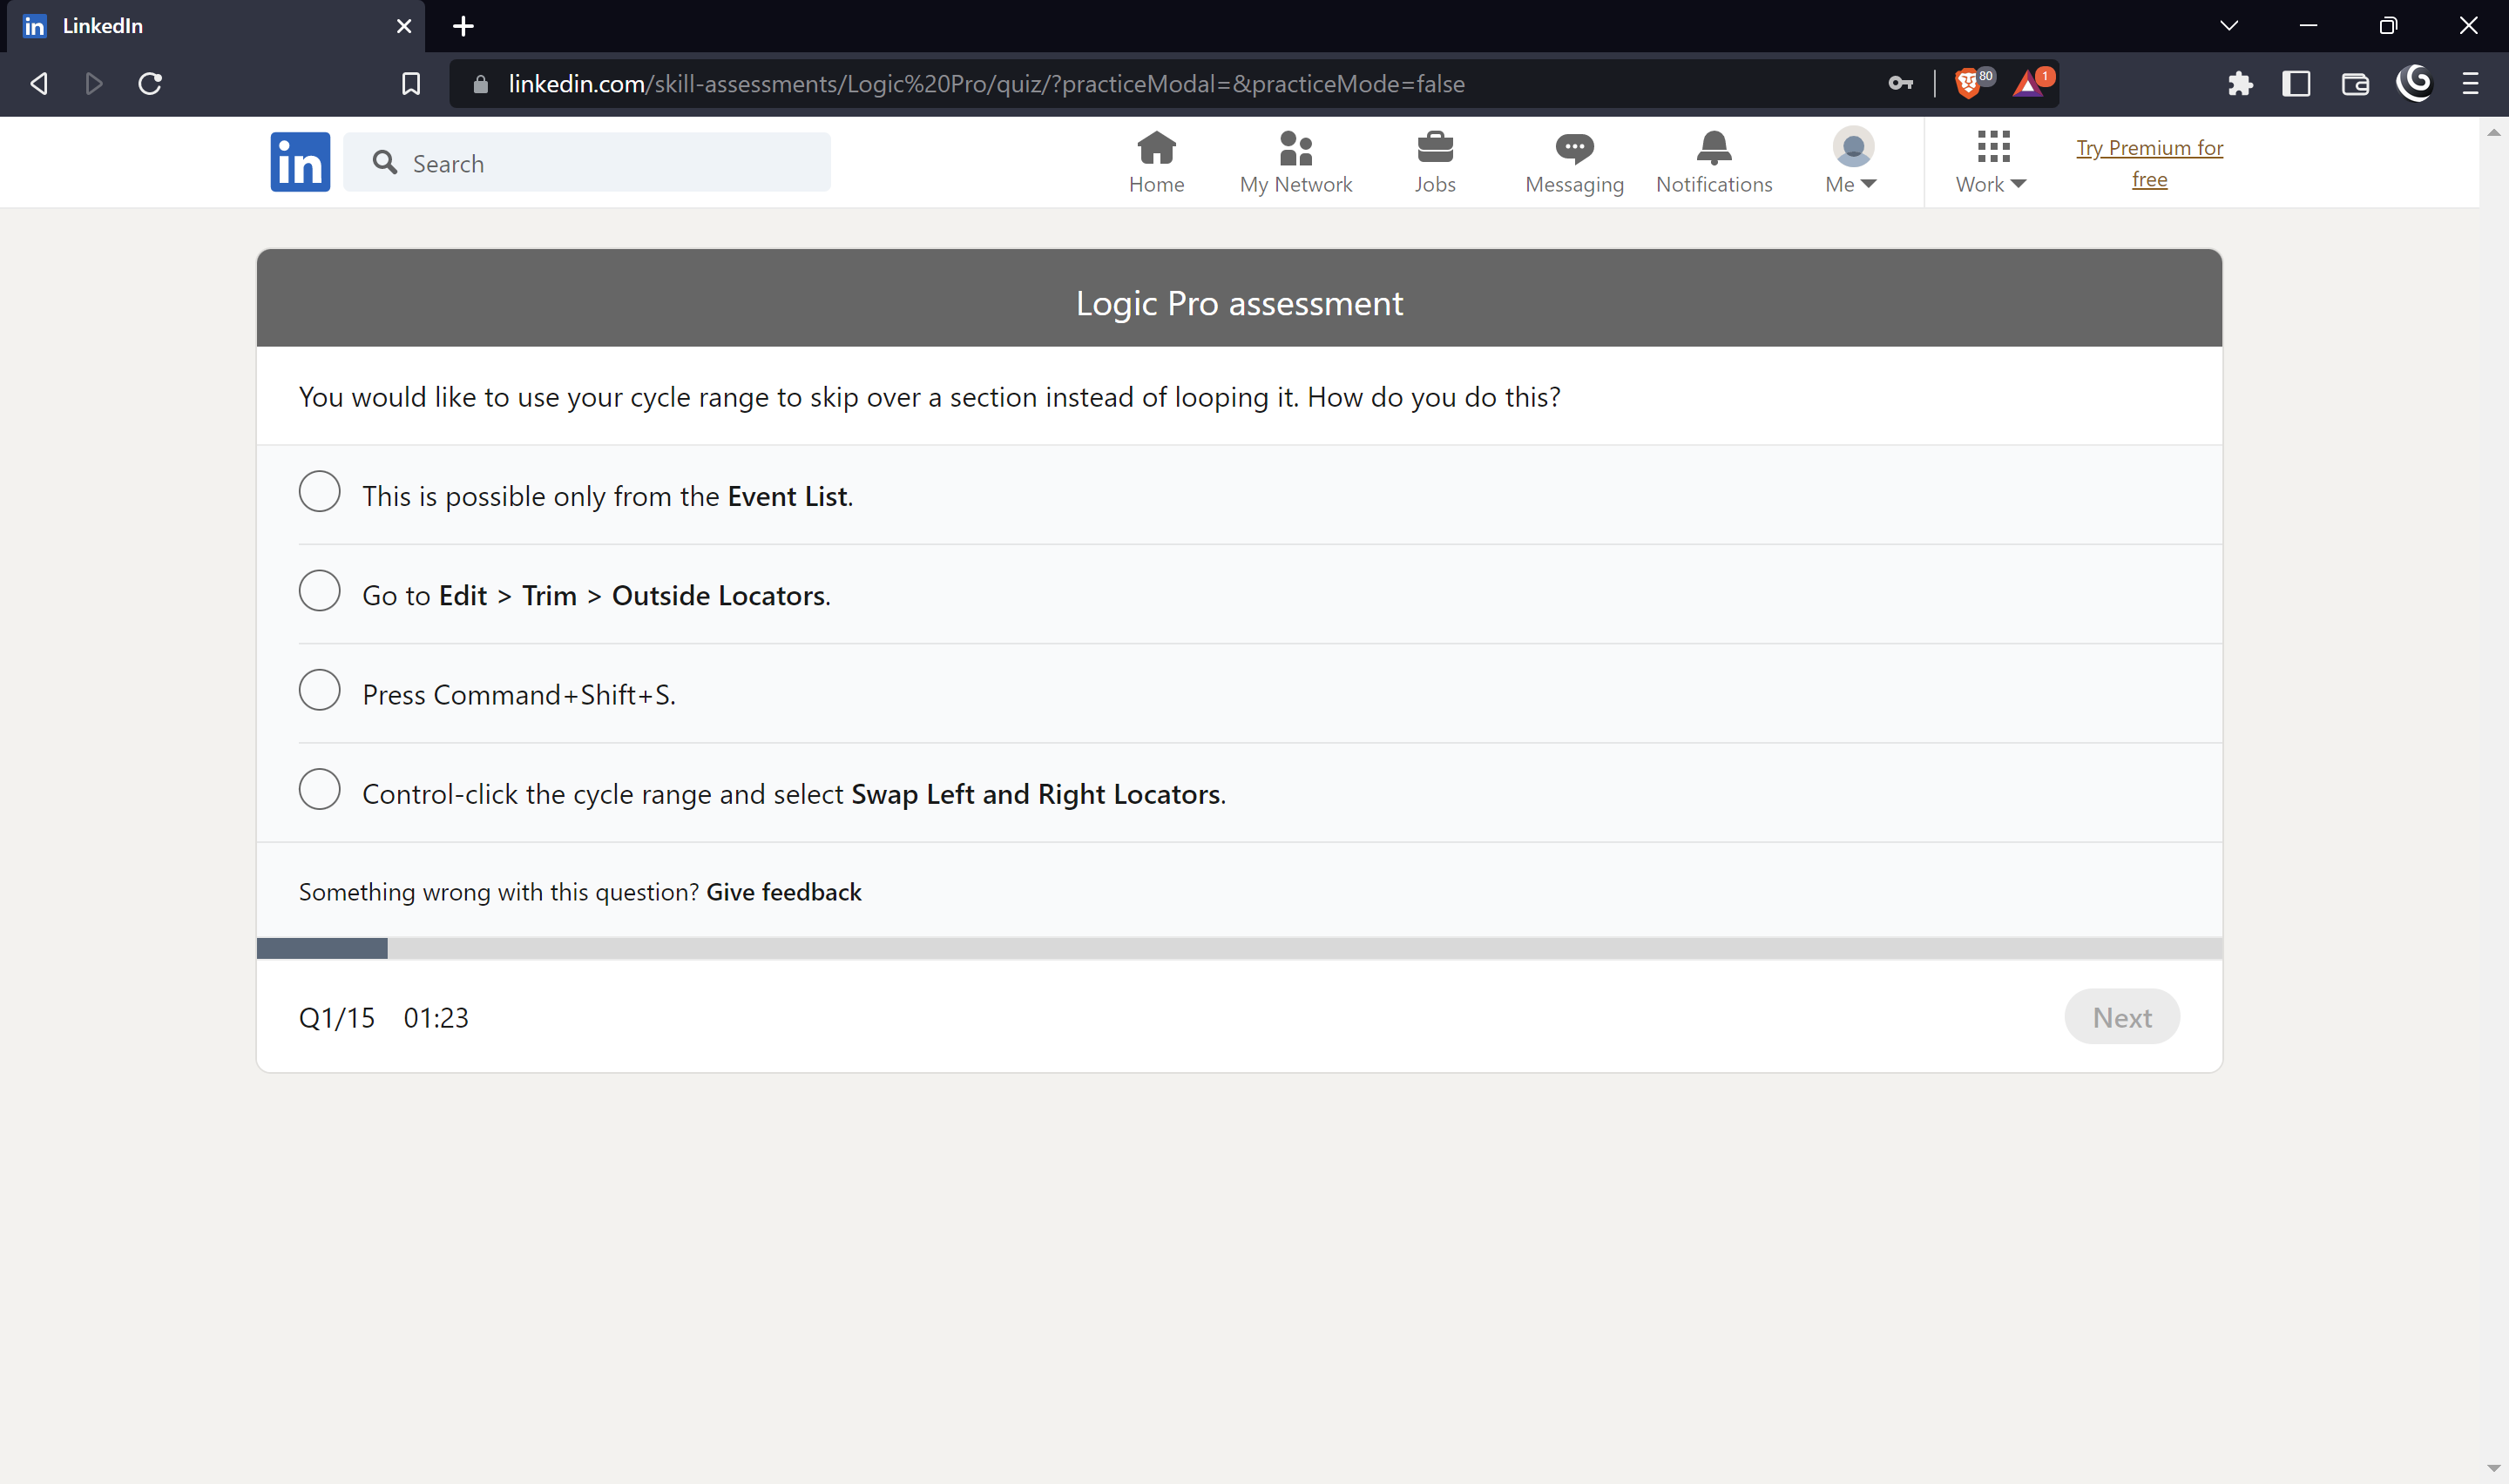Open the Grammarly extension icon

[x=2415, y=84]
